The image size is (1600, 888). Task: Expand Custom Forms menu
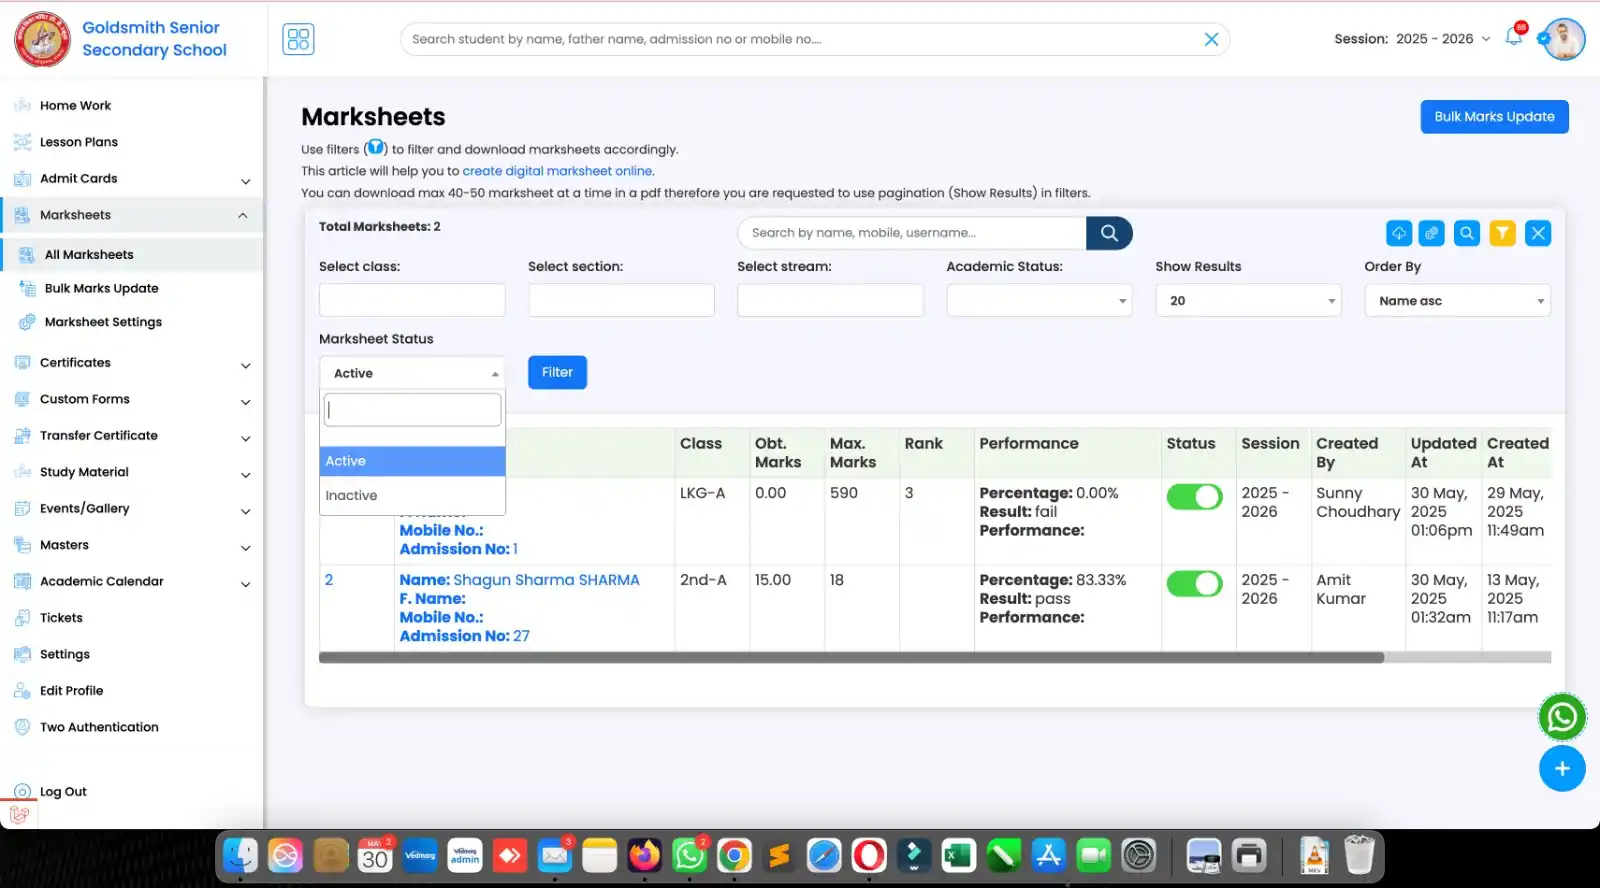pos(245,401)
